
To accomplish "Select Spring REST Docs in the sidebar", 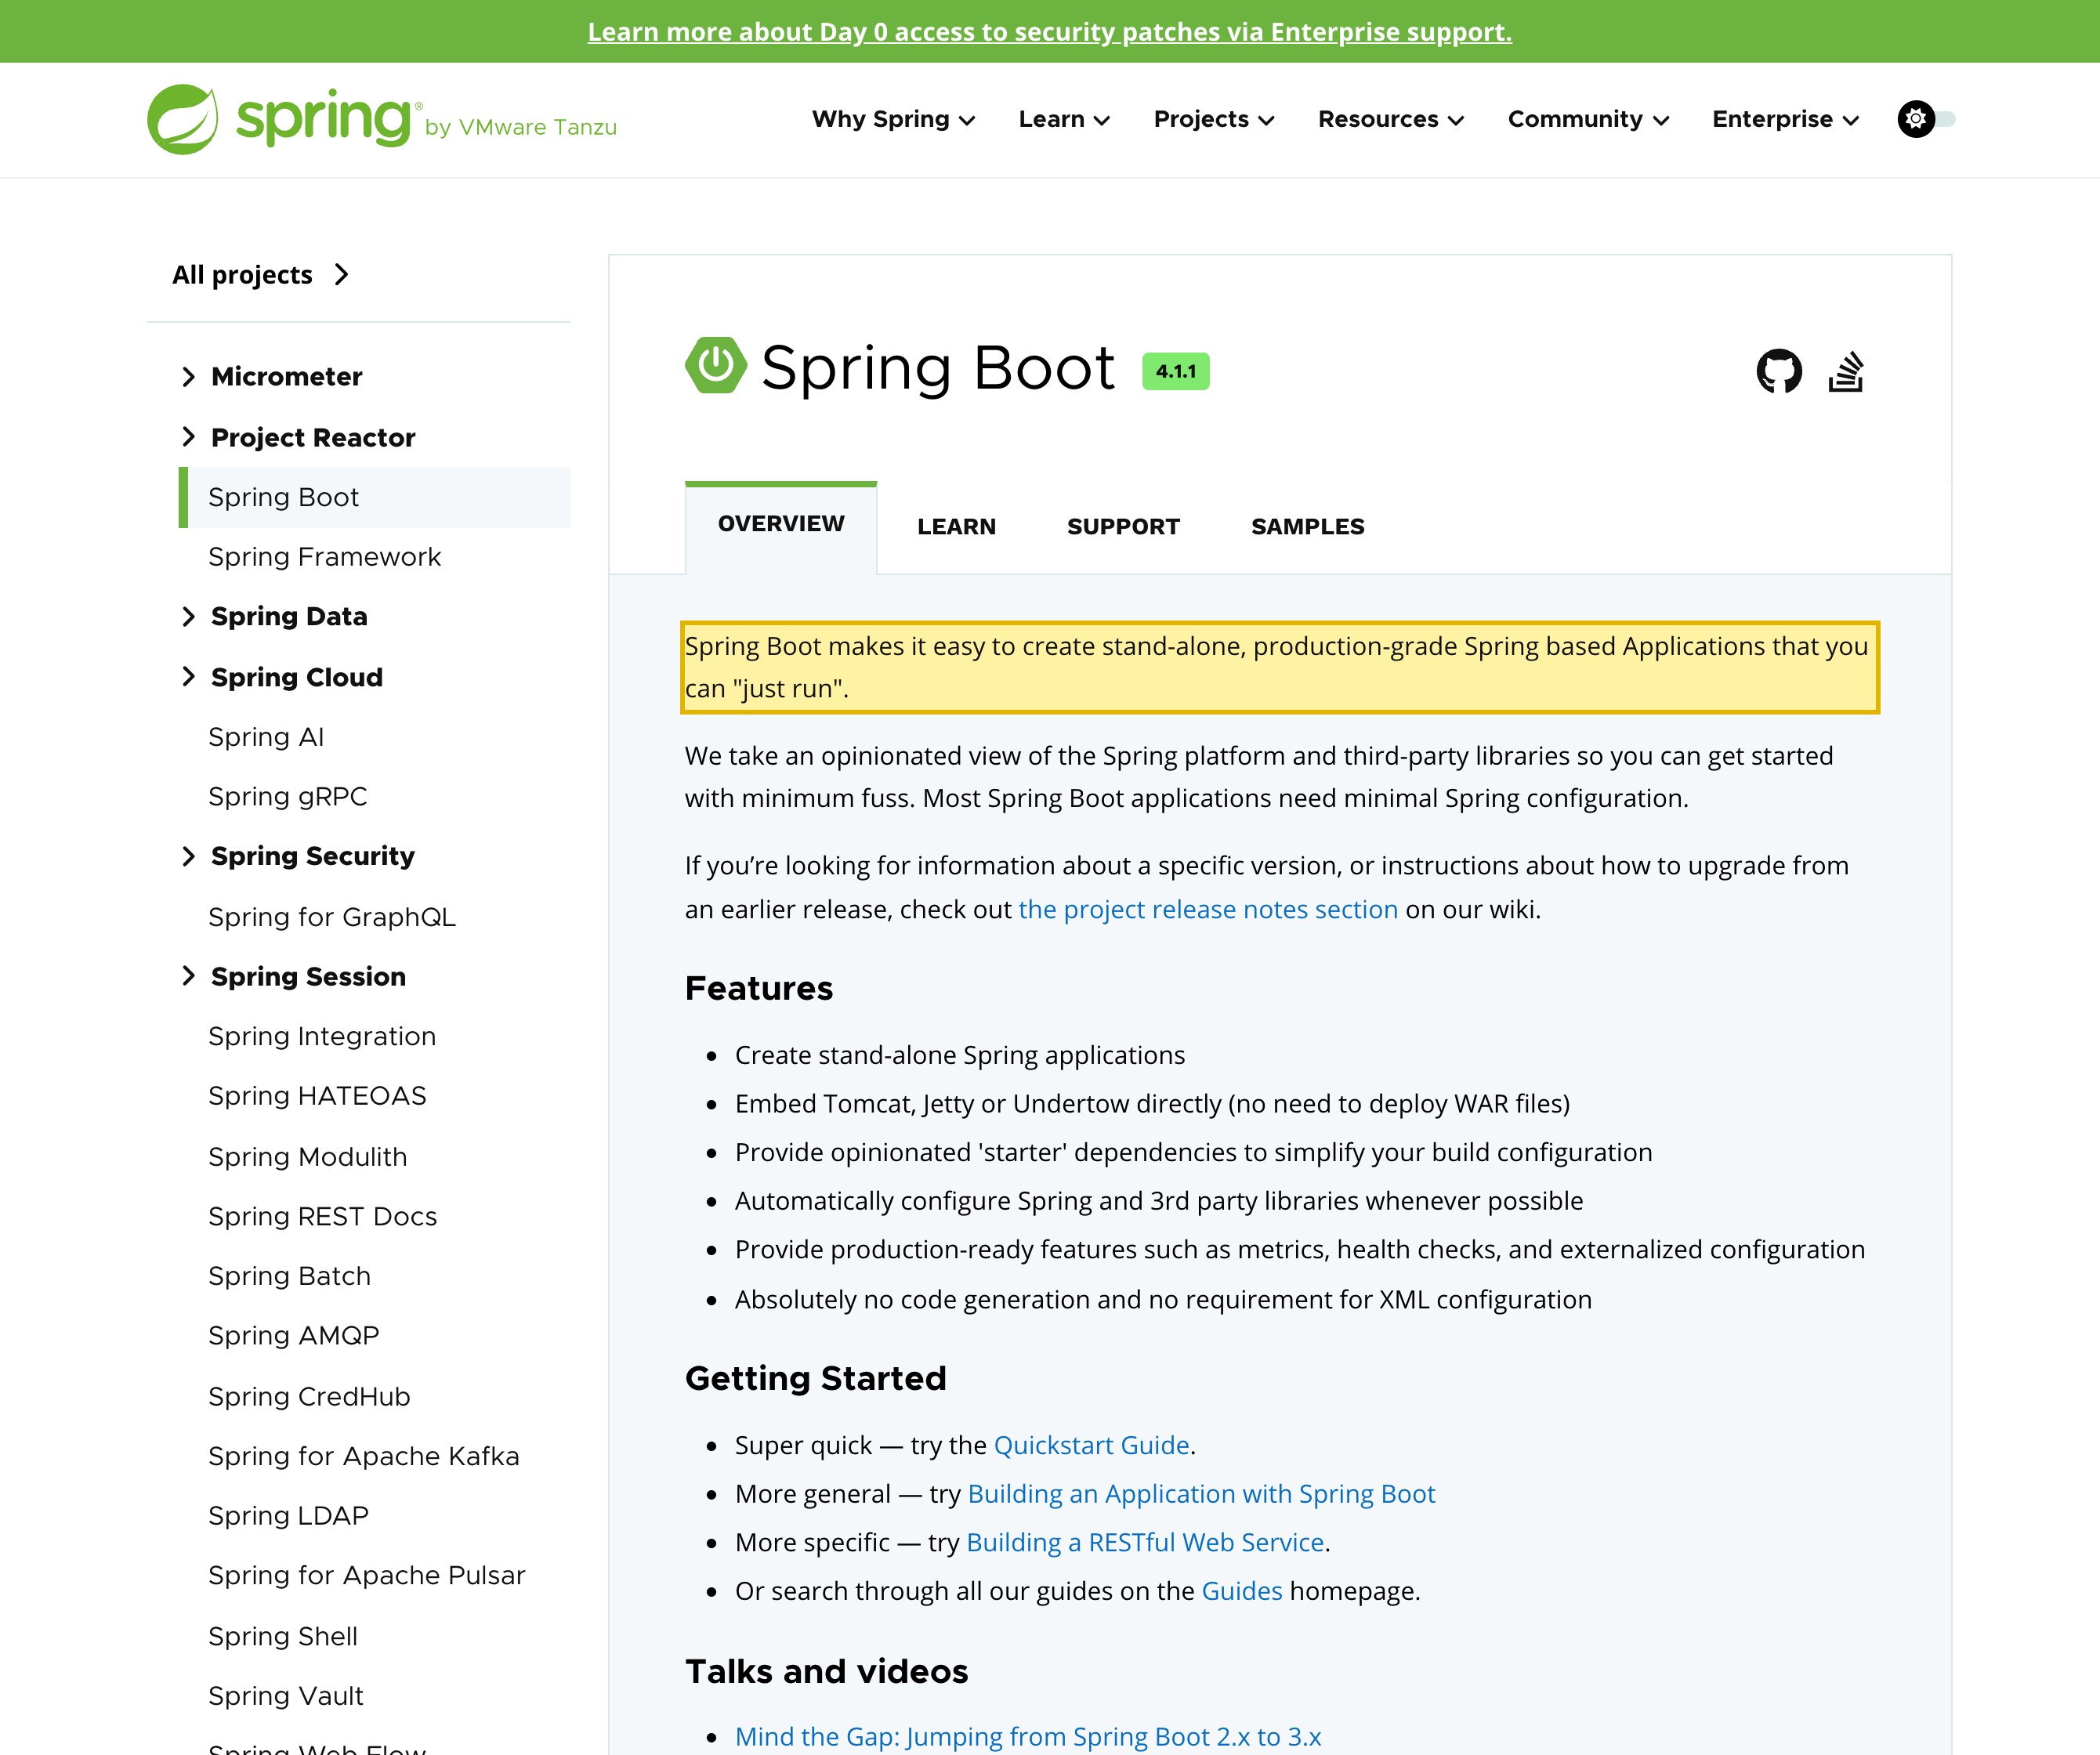I will pyautogui.click(x=323, y=1216).
